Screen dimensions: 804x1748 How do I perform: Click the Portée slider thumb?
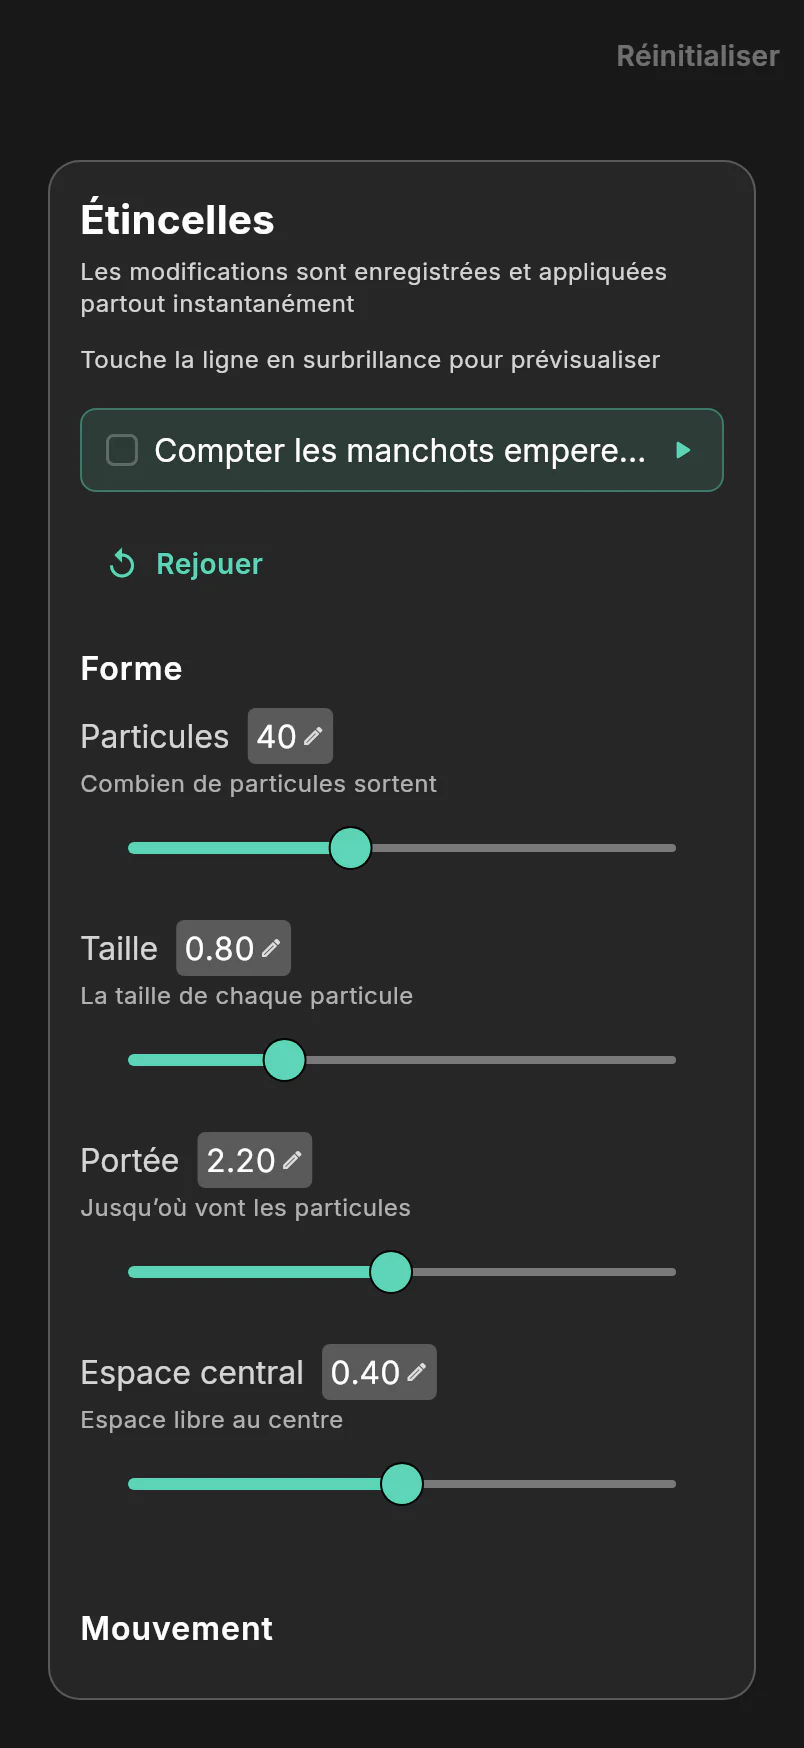[x=391, y=1272]
